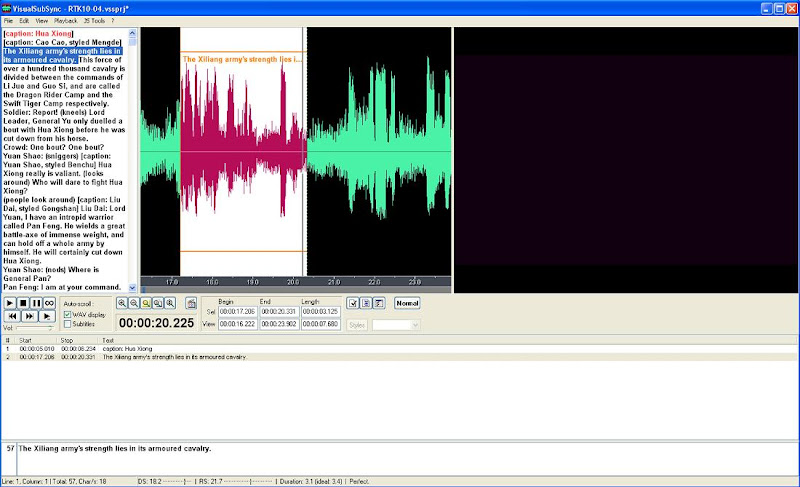Click the first zoom-in magnifier icon
Viewport: 800px width, 487px height.
(122, 303)
